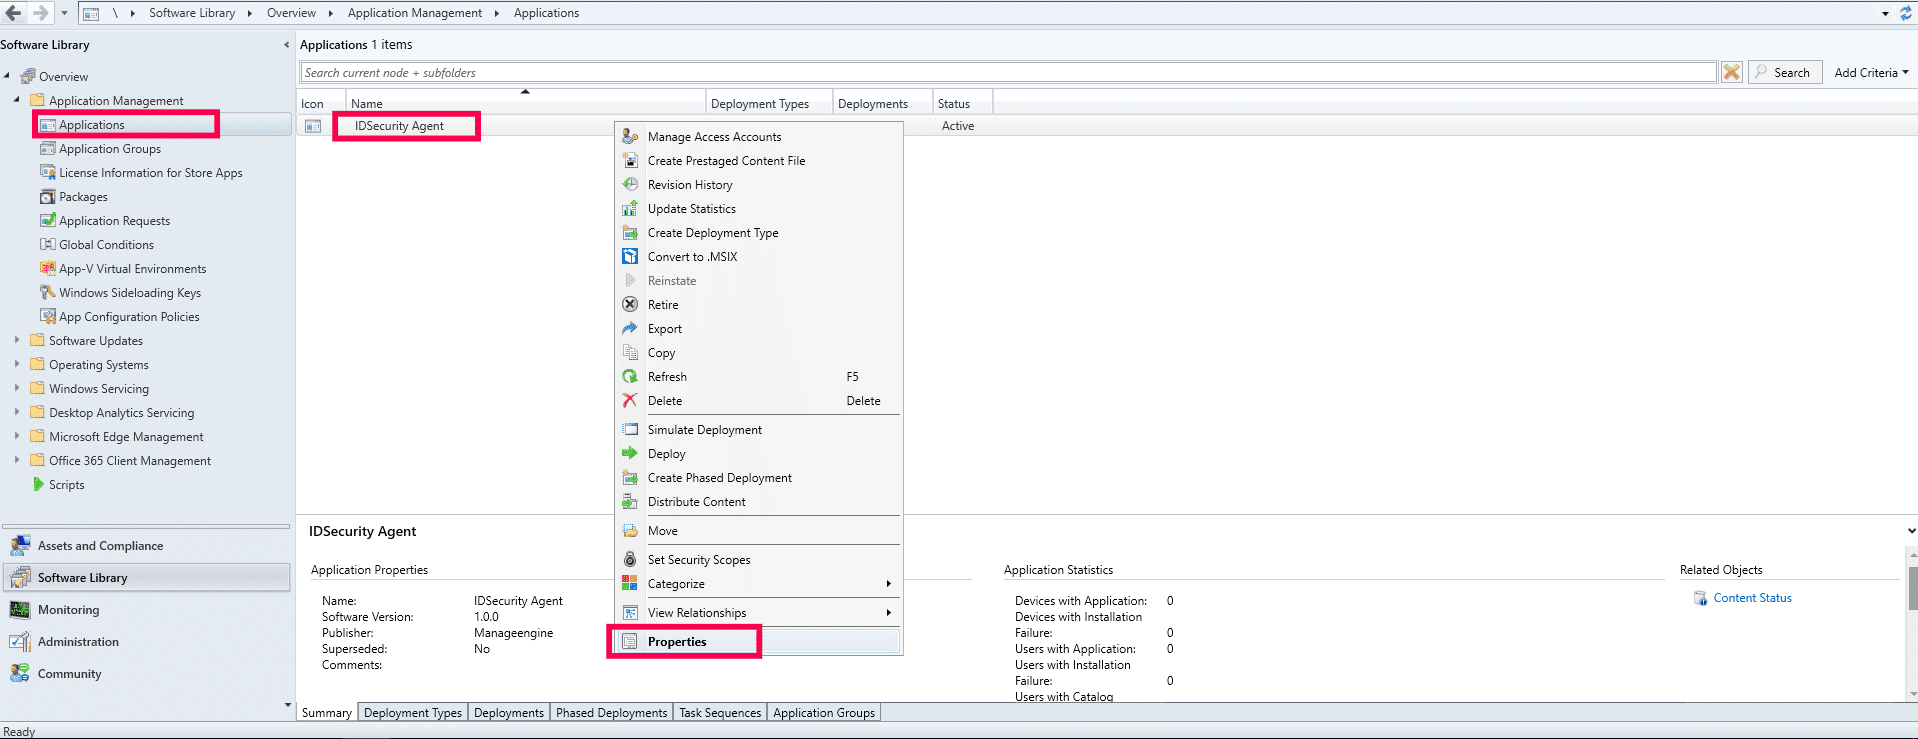Click the Community workspace icon
Screen dimensions: 1918x739
[x=20, y=674]
